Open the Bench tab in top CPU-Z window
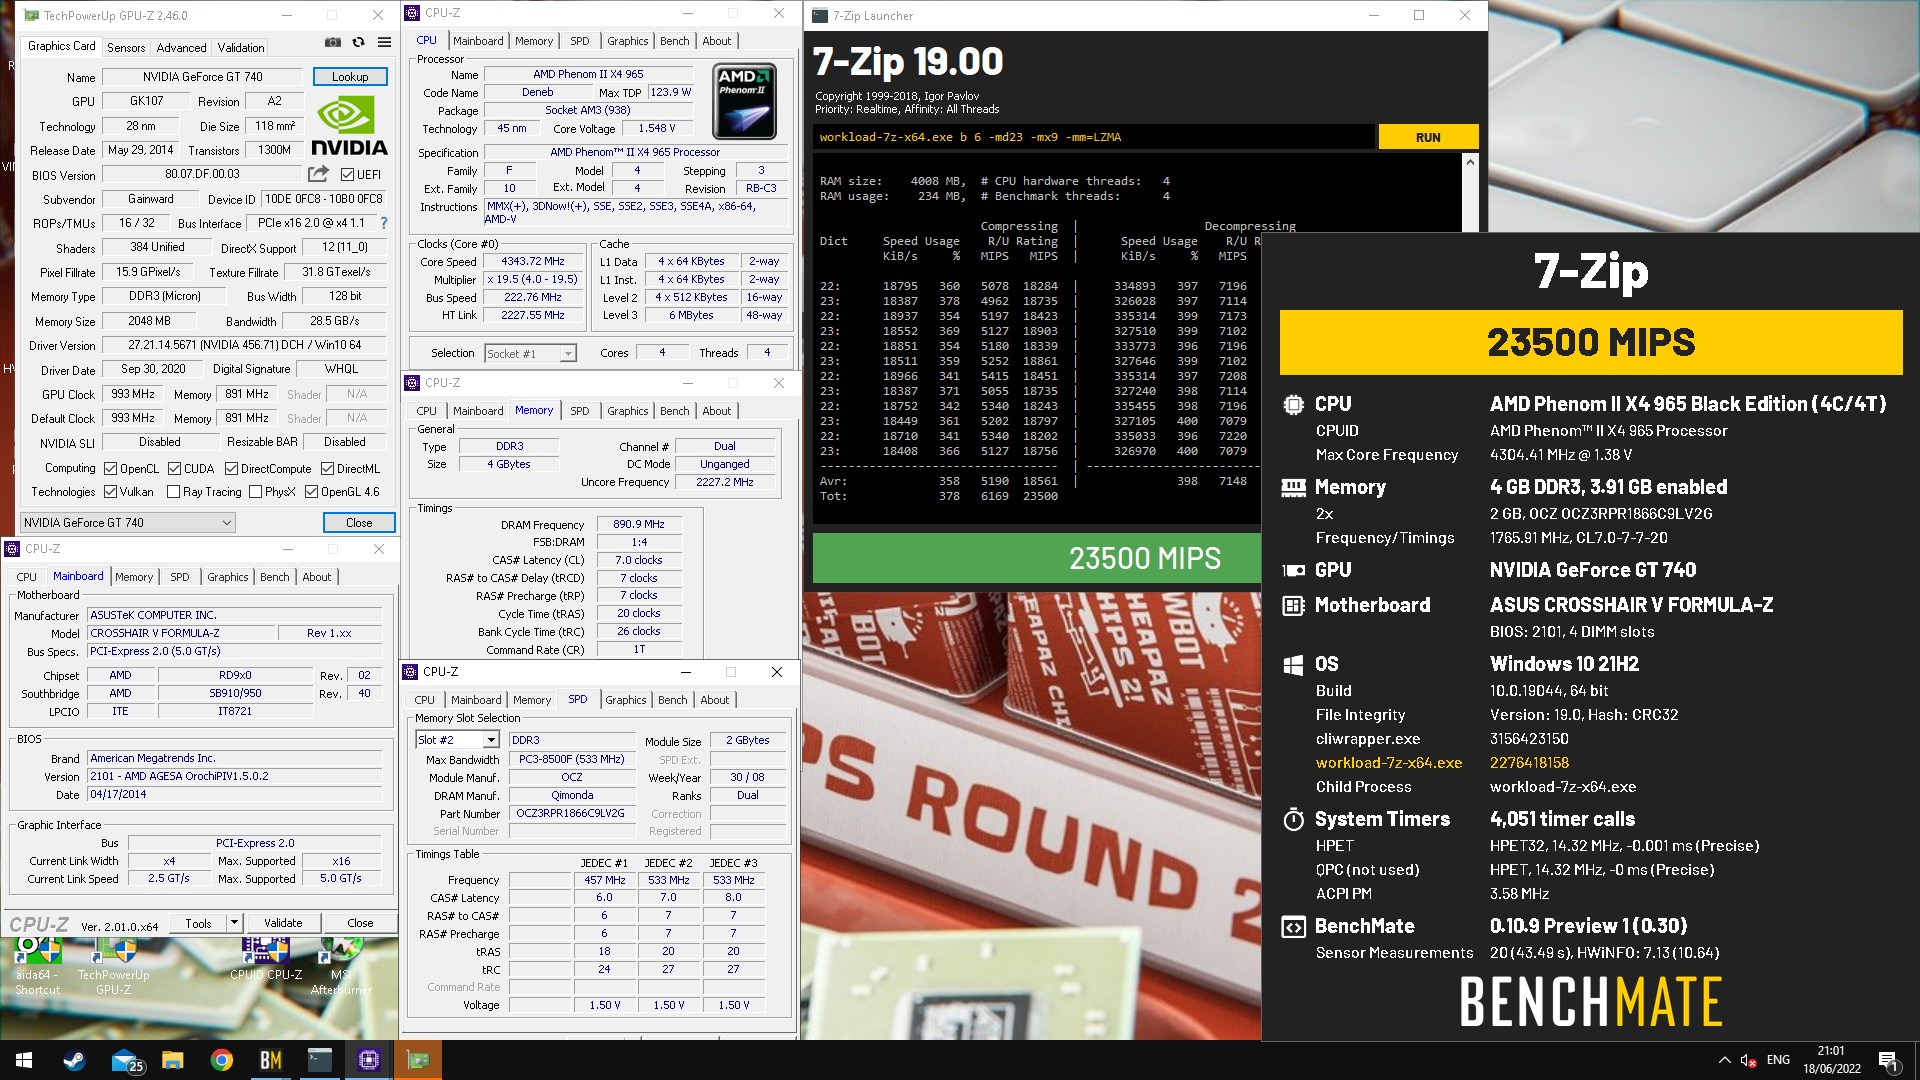 pos(675,41)
